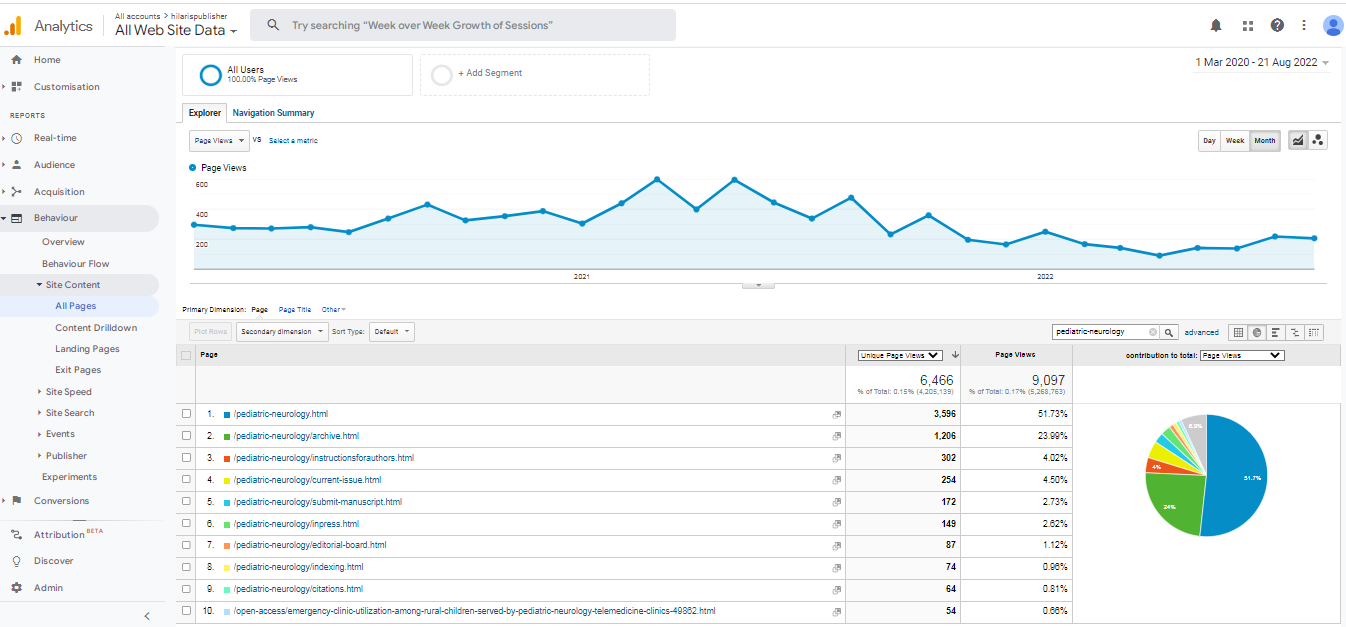The image size is (1346, 627).
Task: Click the help question mark icon
Action: click(1277, 25)
